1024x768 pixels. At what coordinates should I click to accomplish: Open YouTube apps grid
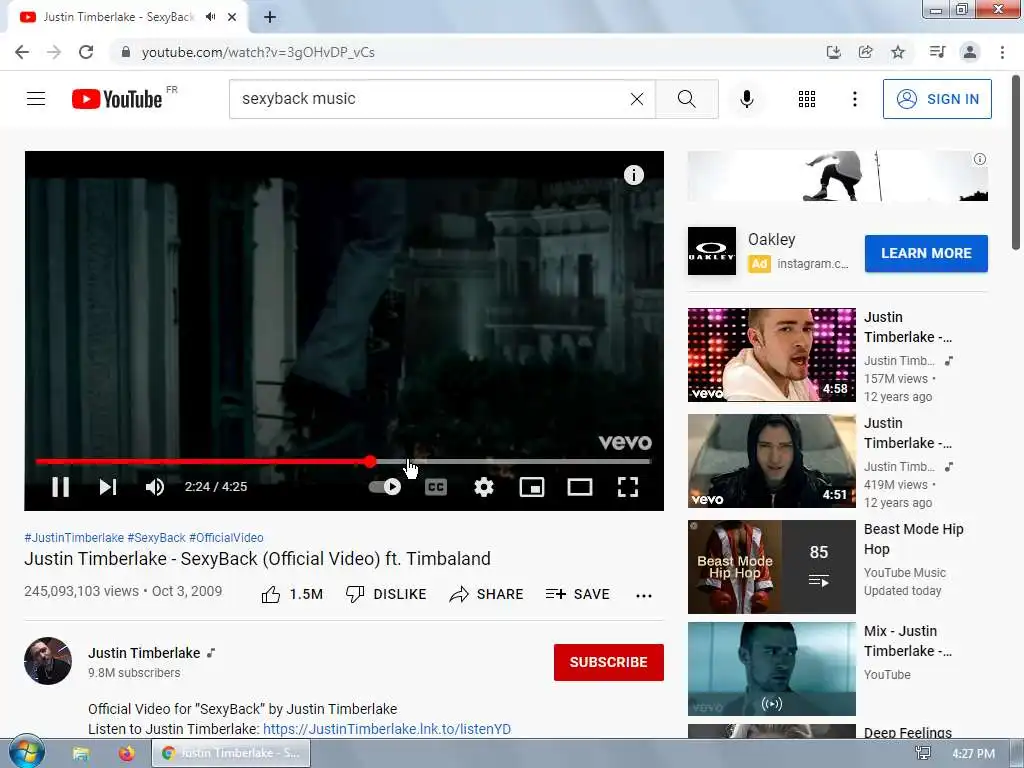[807, 99]
